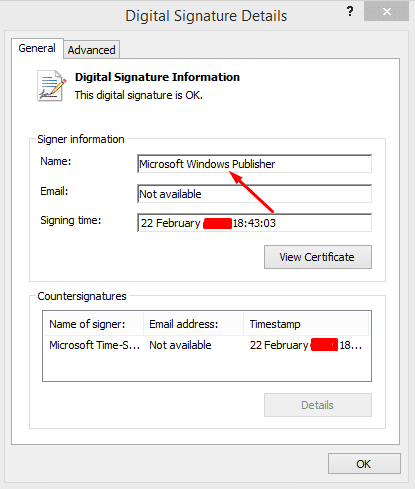Click the 'Signer information' group label
Screen dimensions: 415x489
tap(81, 139)
